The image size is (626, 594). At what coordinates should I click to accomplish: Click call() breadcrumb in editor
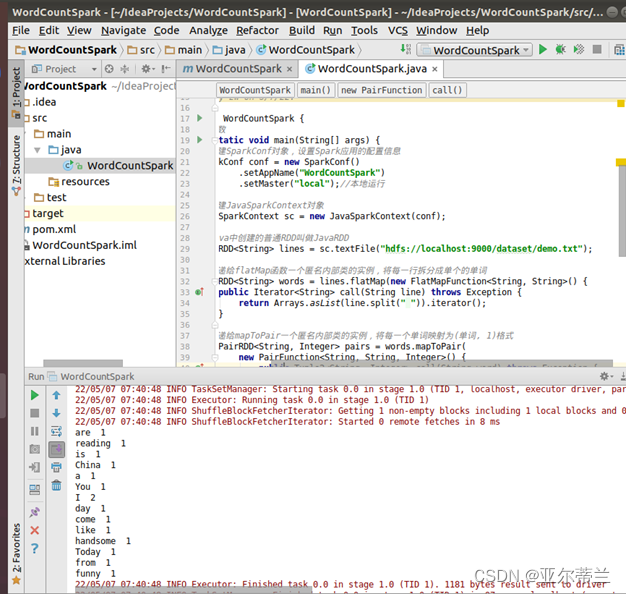[x=447, y=90]
